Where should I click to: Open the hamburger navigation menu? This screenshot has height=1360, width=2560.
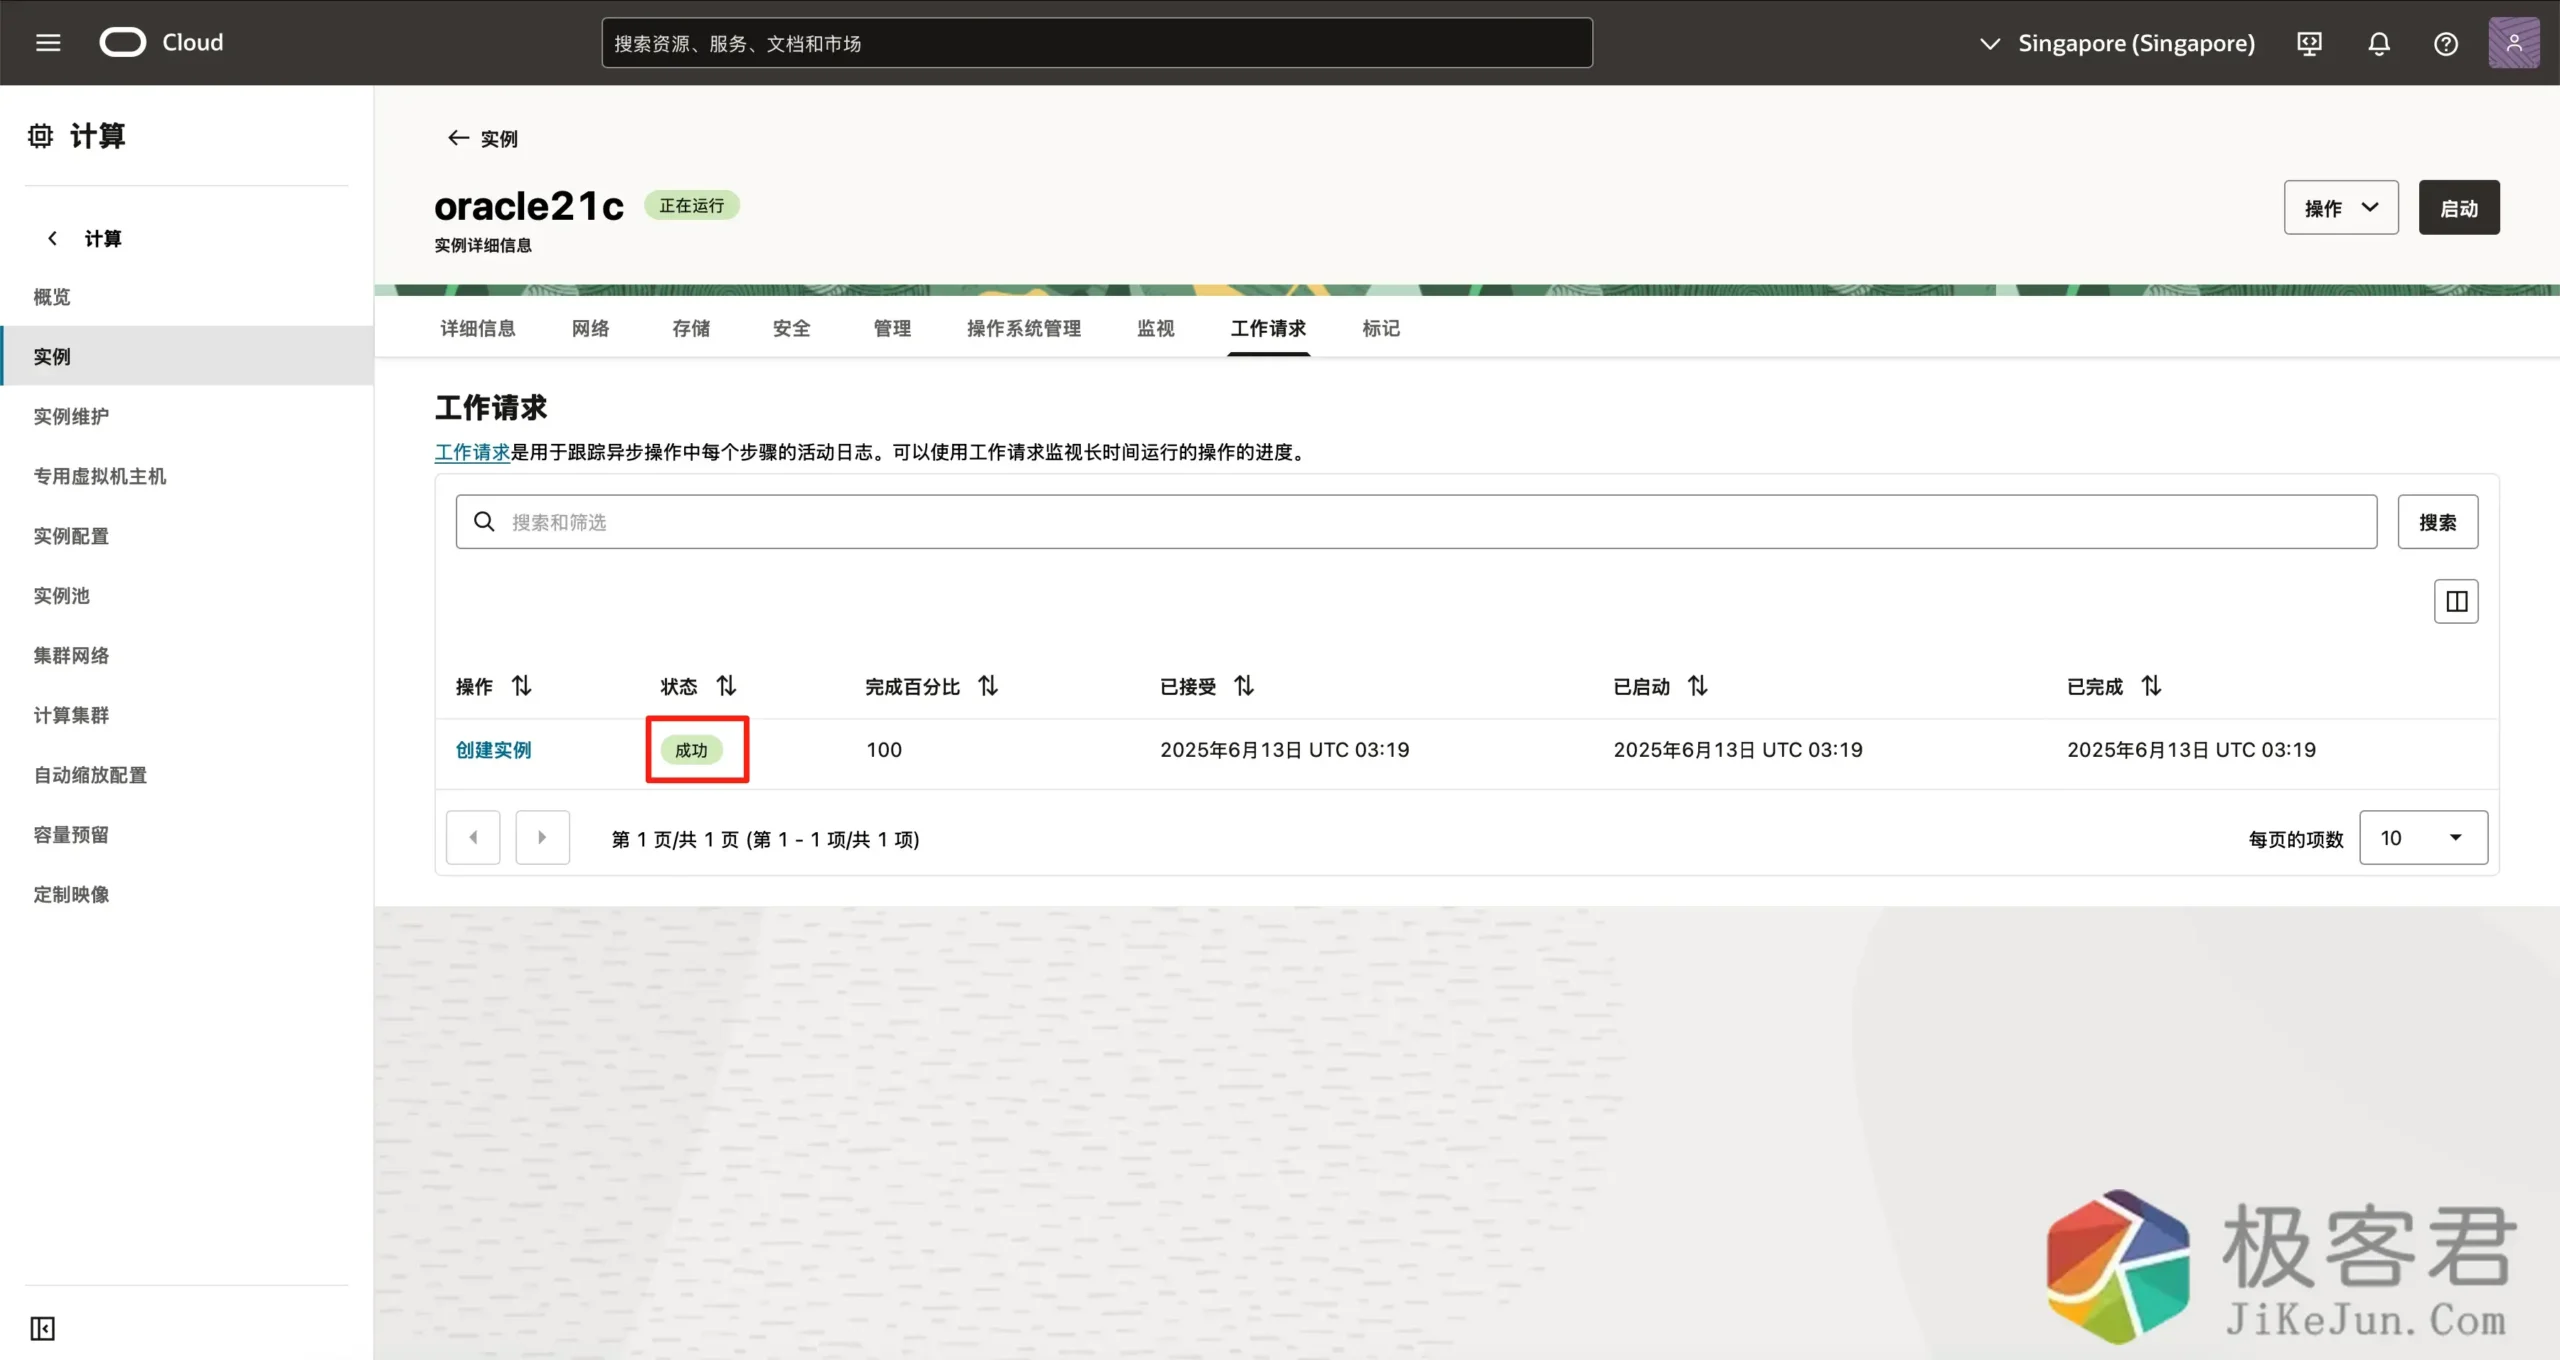48,43
